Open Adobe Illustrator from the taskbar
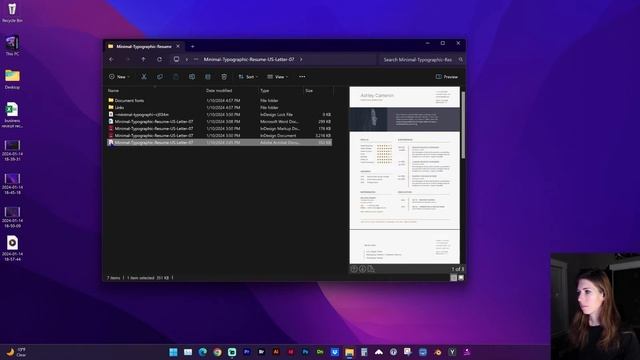 276,352
